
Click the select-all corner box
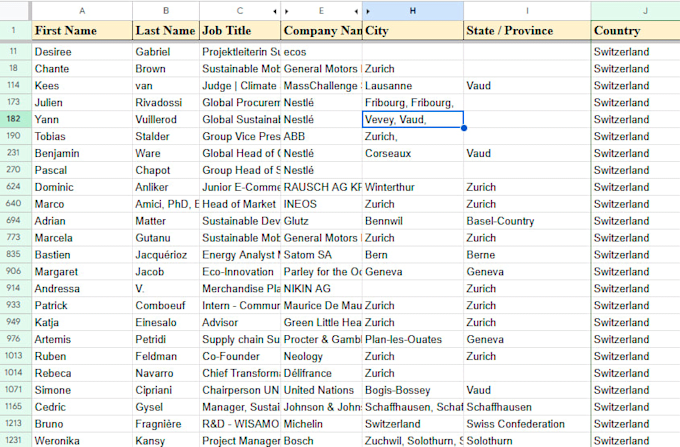pyautogui.click(x=15, y=11)
